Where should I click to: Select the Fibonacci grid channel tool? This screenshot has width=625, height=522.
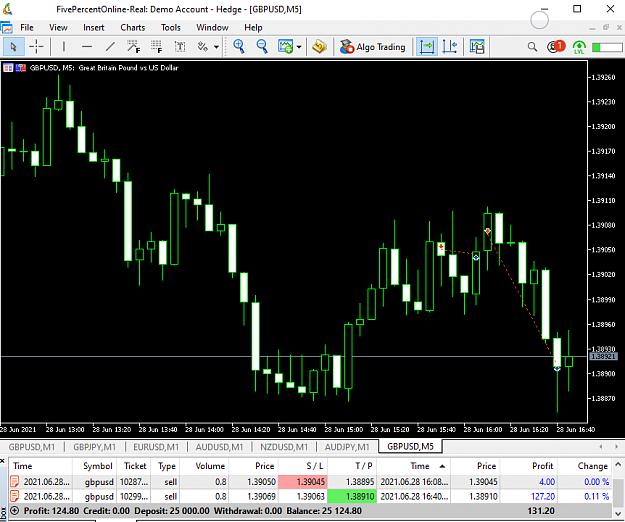157,47
